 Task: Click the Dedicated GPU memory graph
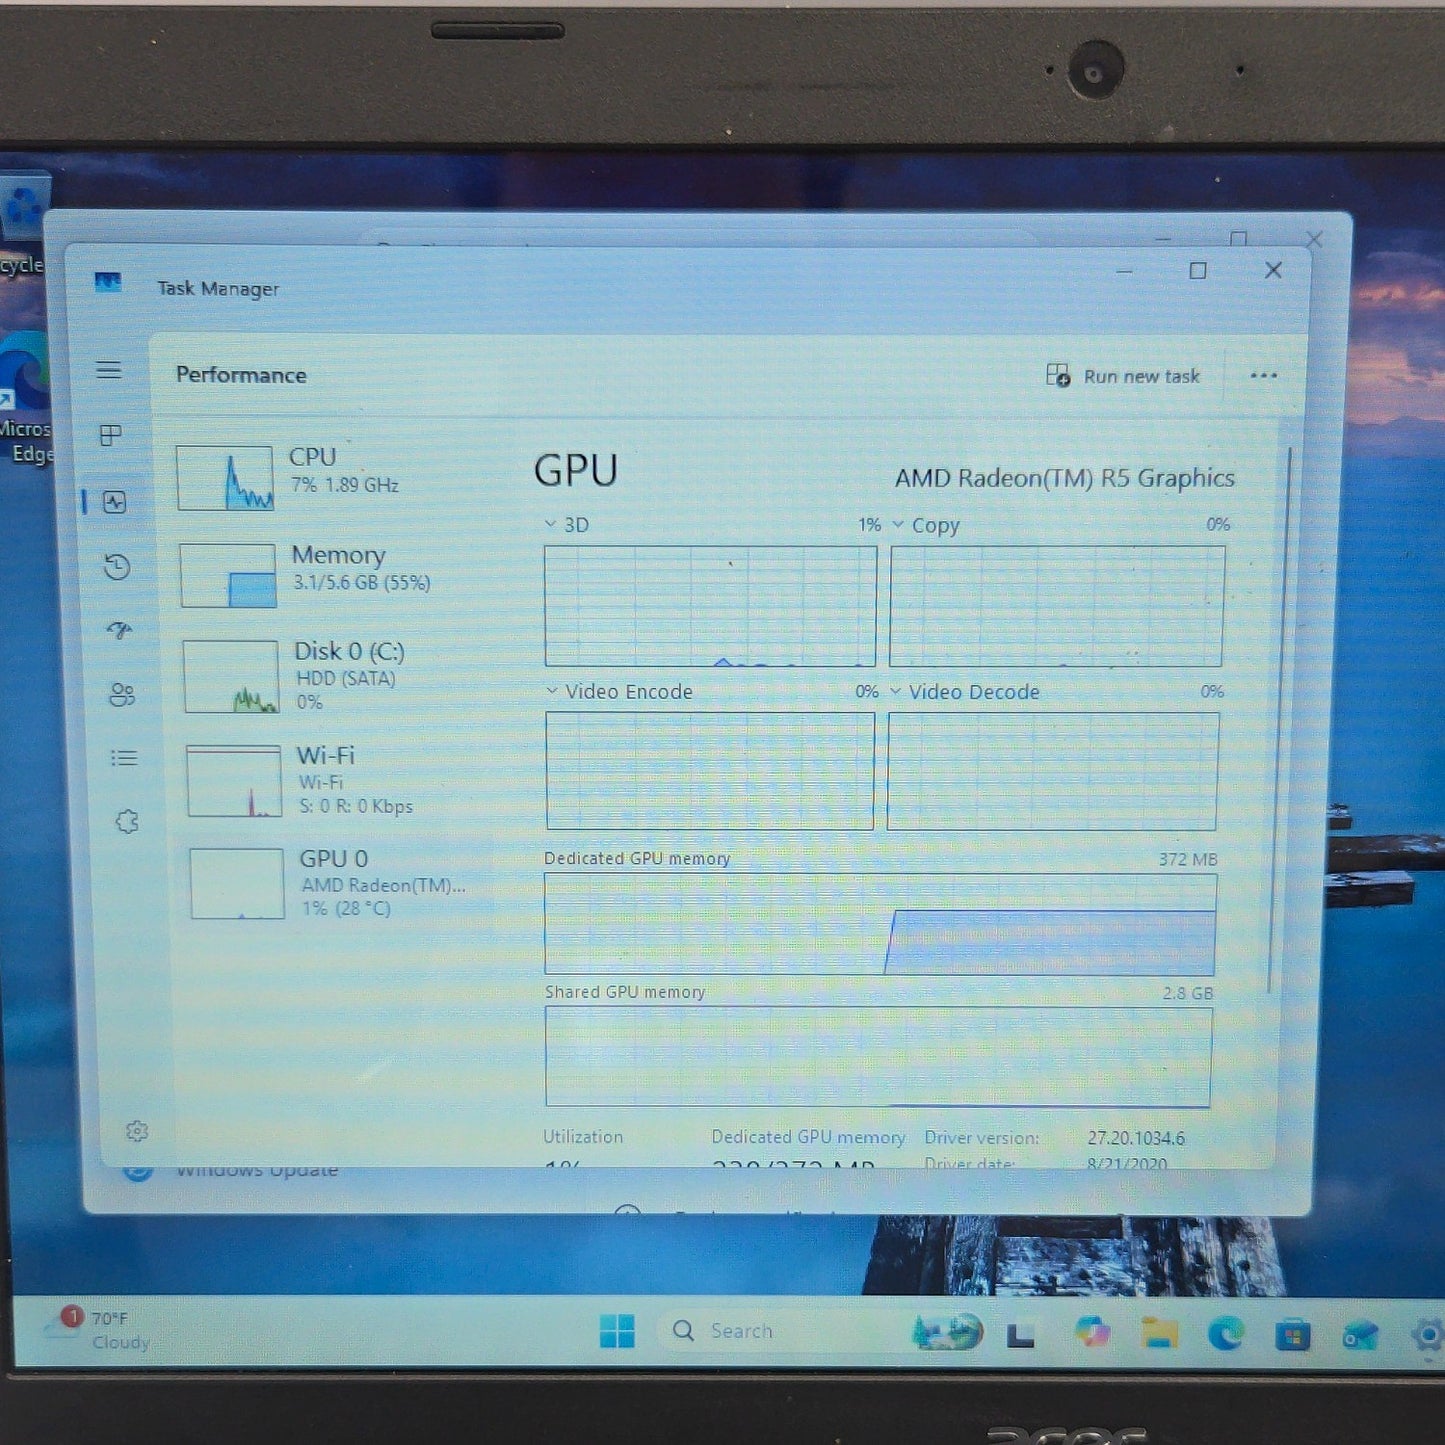tap(880, 924)
